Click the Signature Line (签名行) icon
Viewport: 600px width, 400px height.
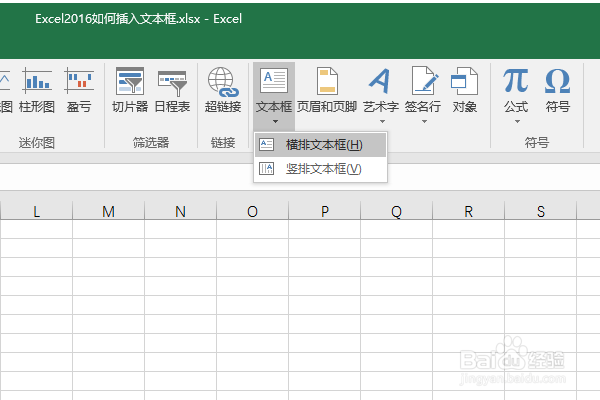pyautogui.click(x=424, y=81)
